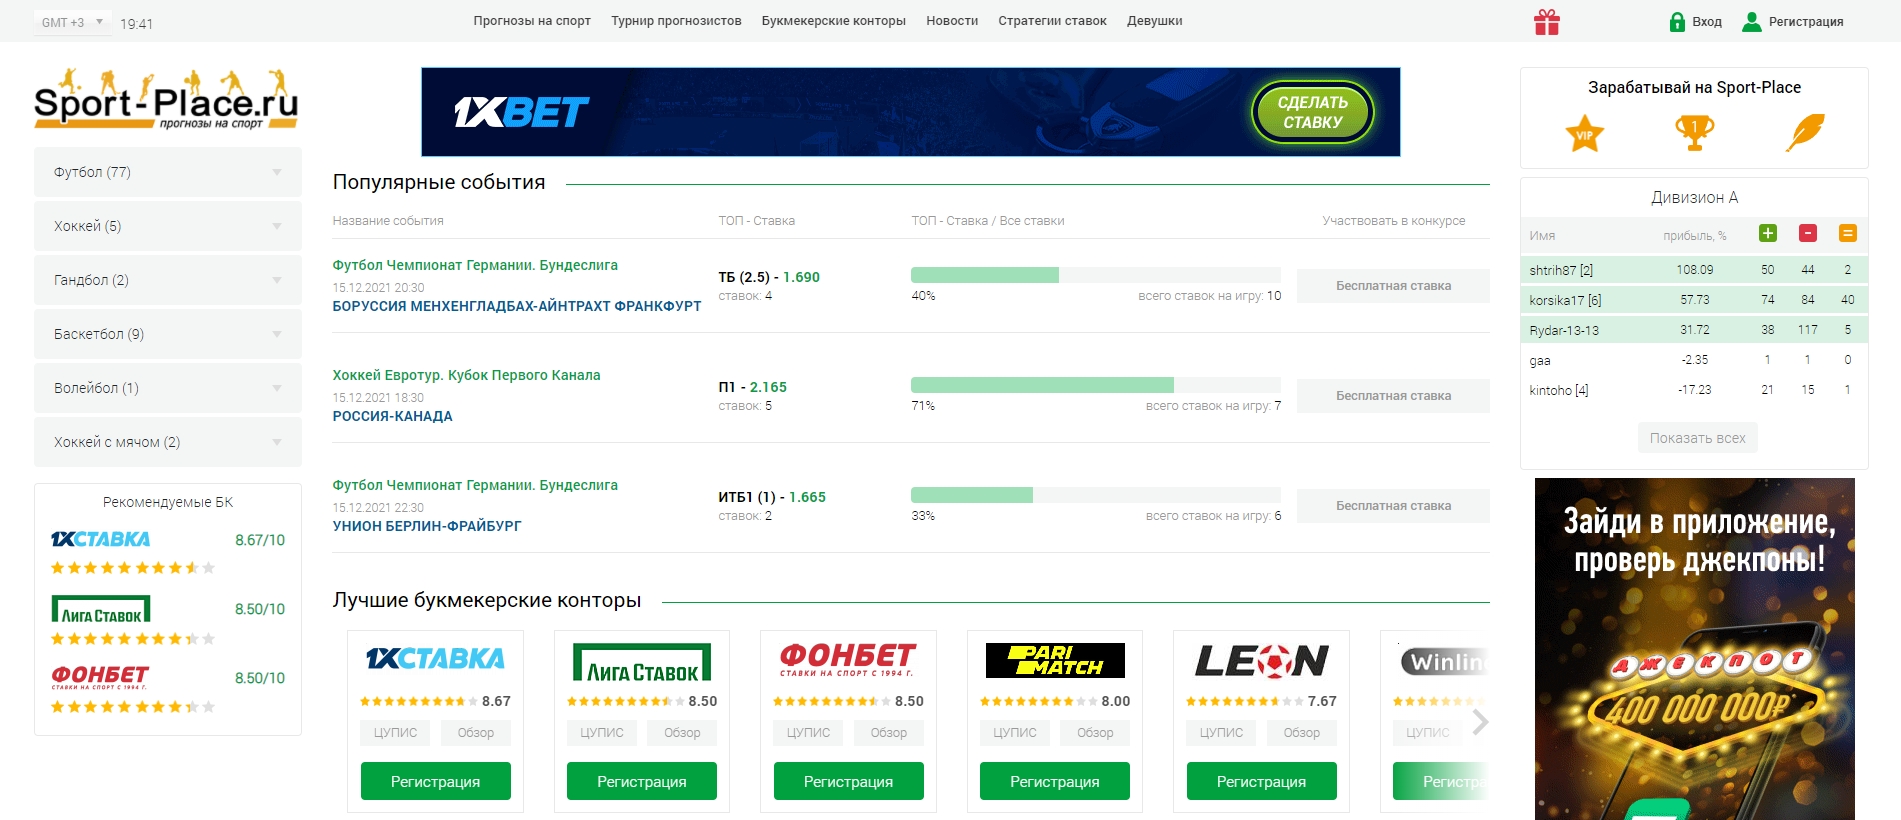Expand the Баскетбол (9) category

pyautogui.click(x=168, y=334)
